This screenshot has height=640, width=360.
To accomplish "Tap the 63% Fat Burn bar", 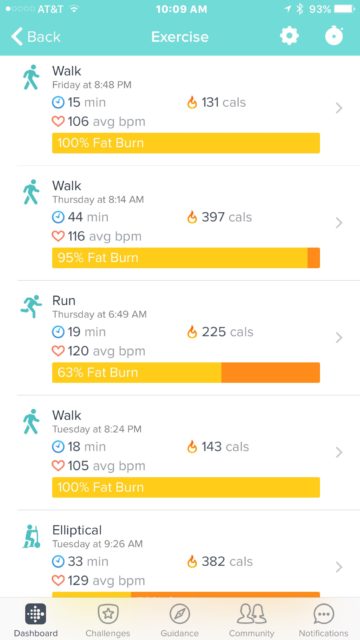I will point(186,373).
